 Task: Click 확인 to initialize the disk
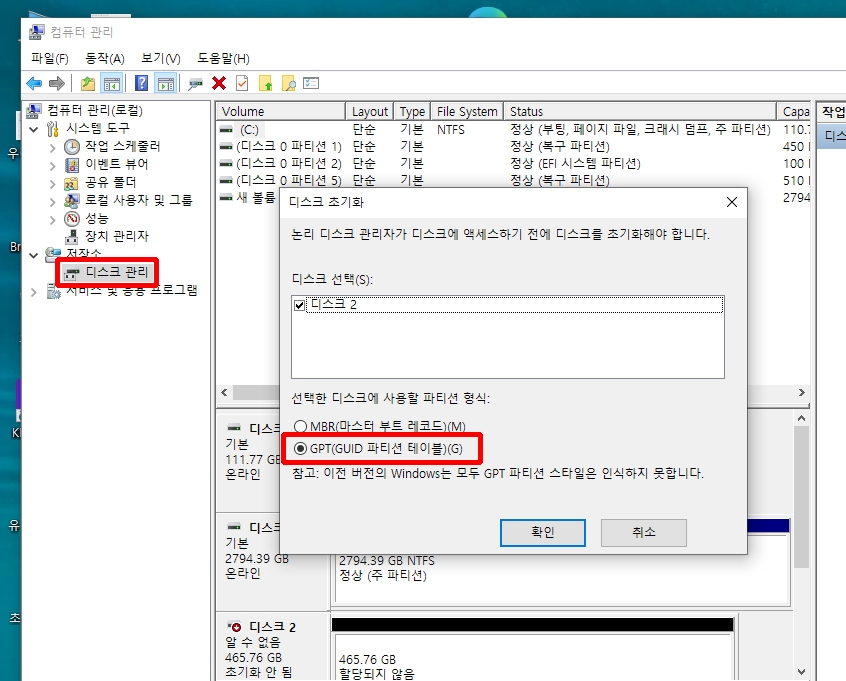(x=543, y=533)
